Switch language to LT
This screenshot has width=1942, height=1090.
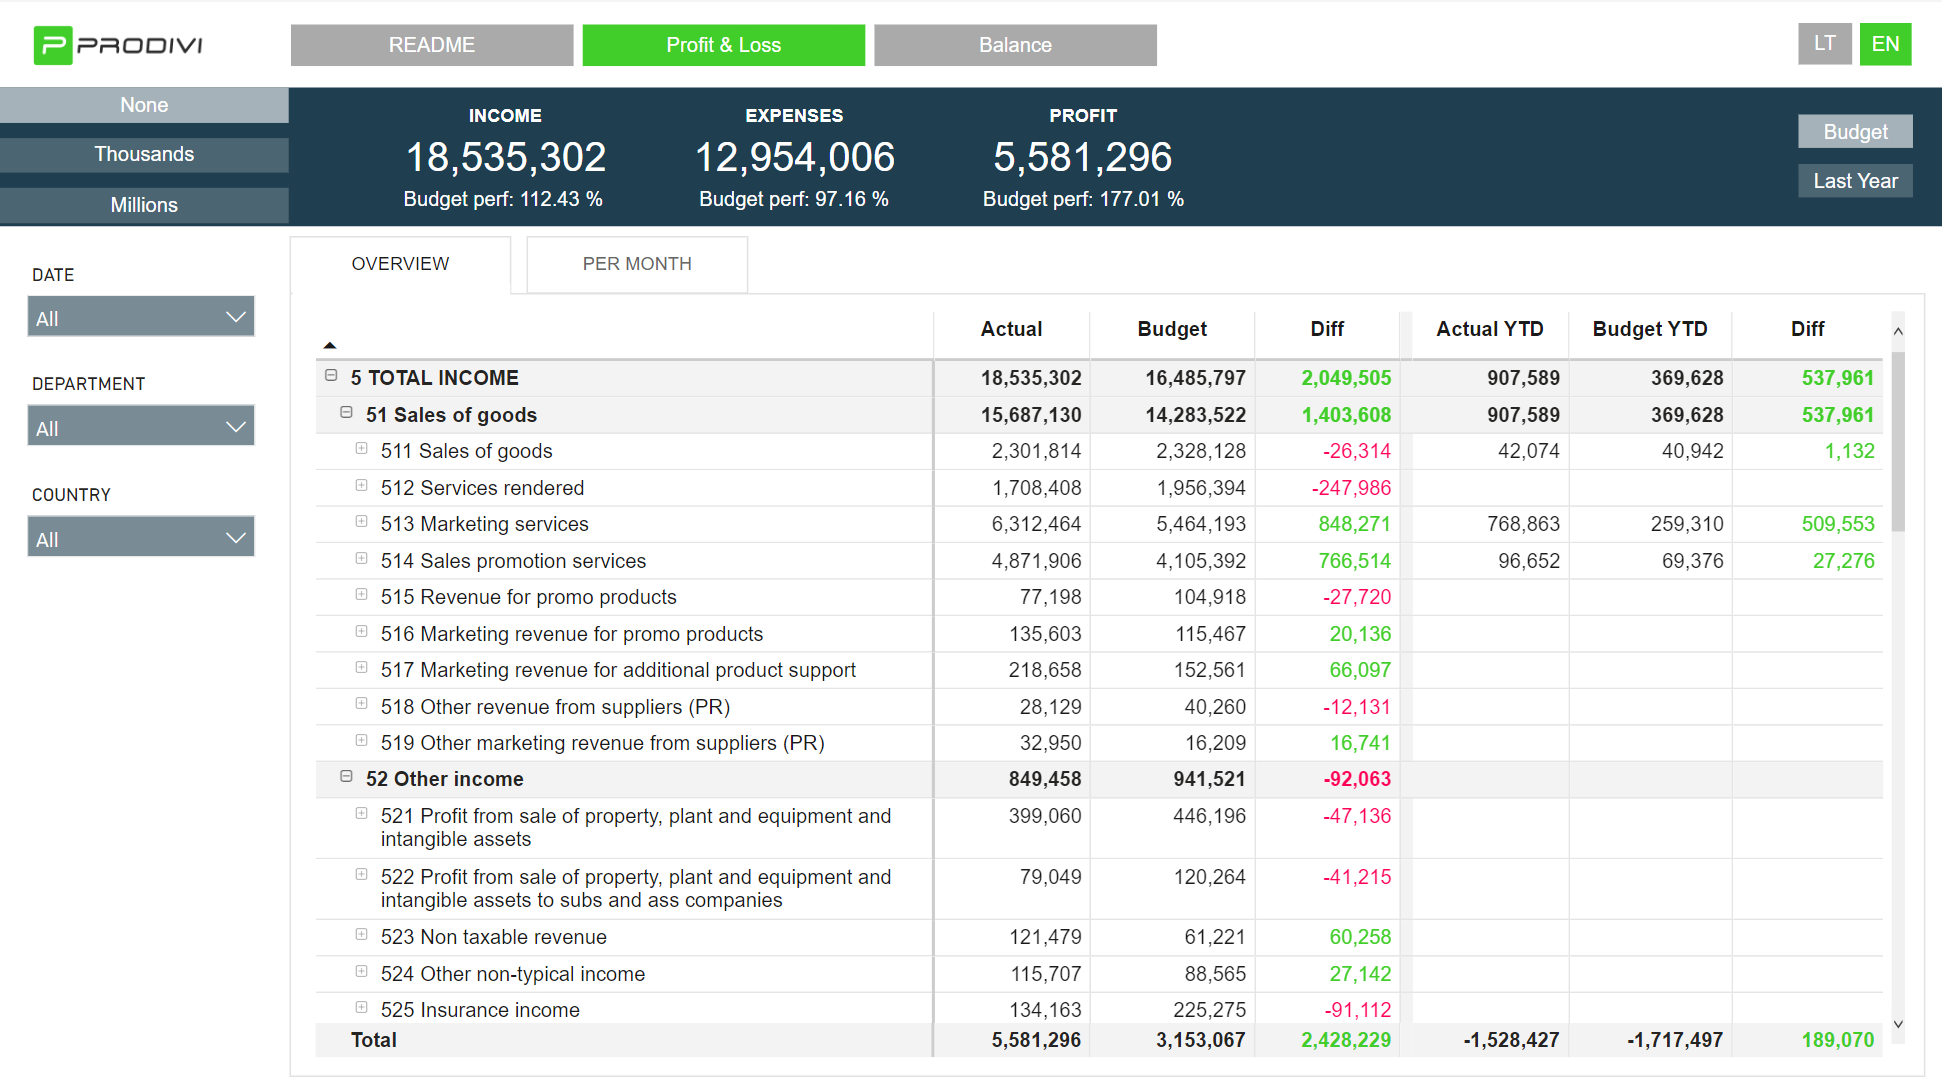click(x=1824, y=44)
